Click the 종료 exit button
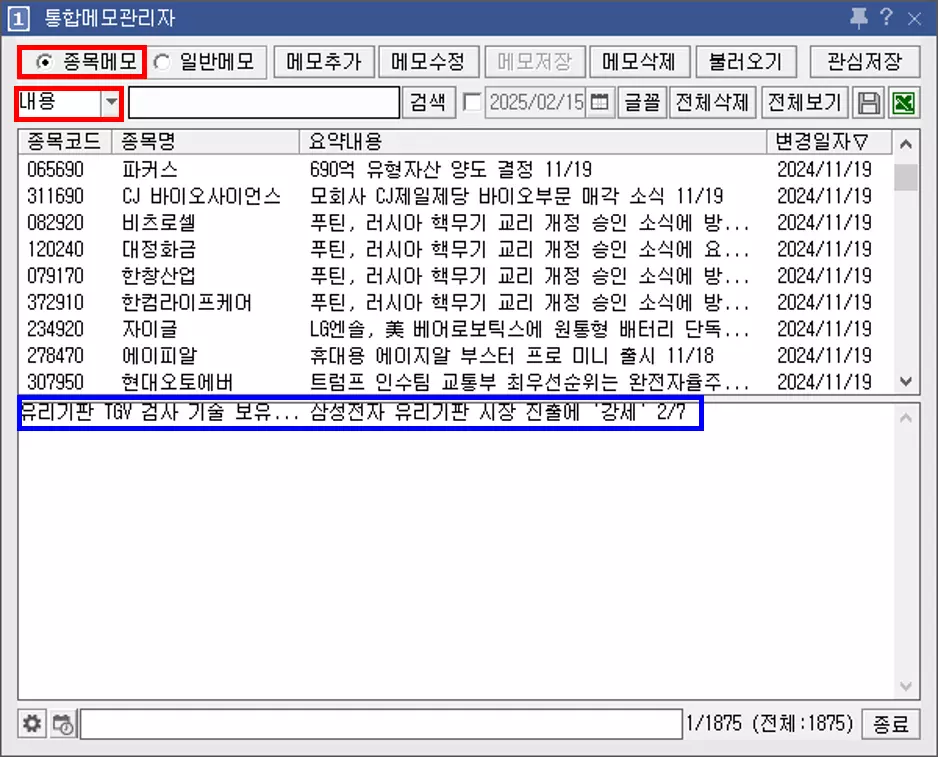The height and width of the screenshot is (757, 938). click(891, 724)
